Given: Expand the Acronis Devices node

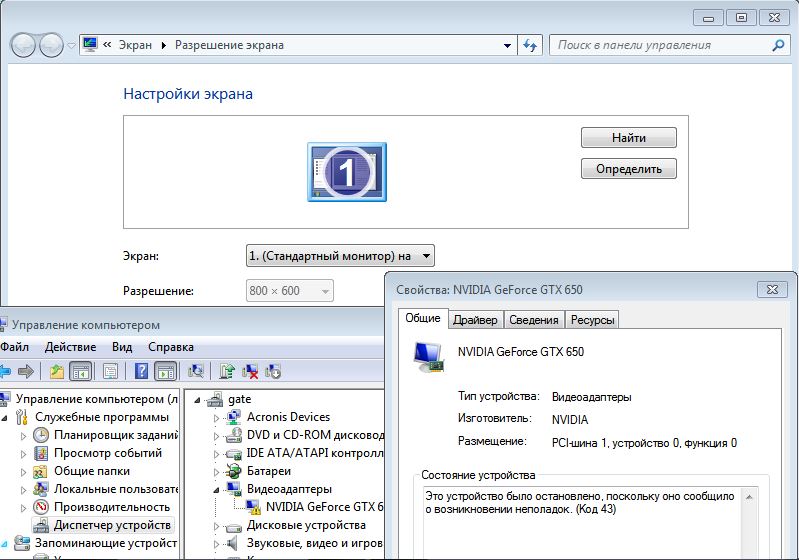Looking at the screenshot, I should (x=216, y=418).
